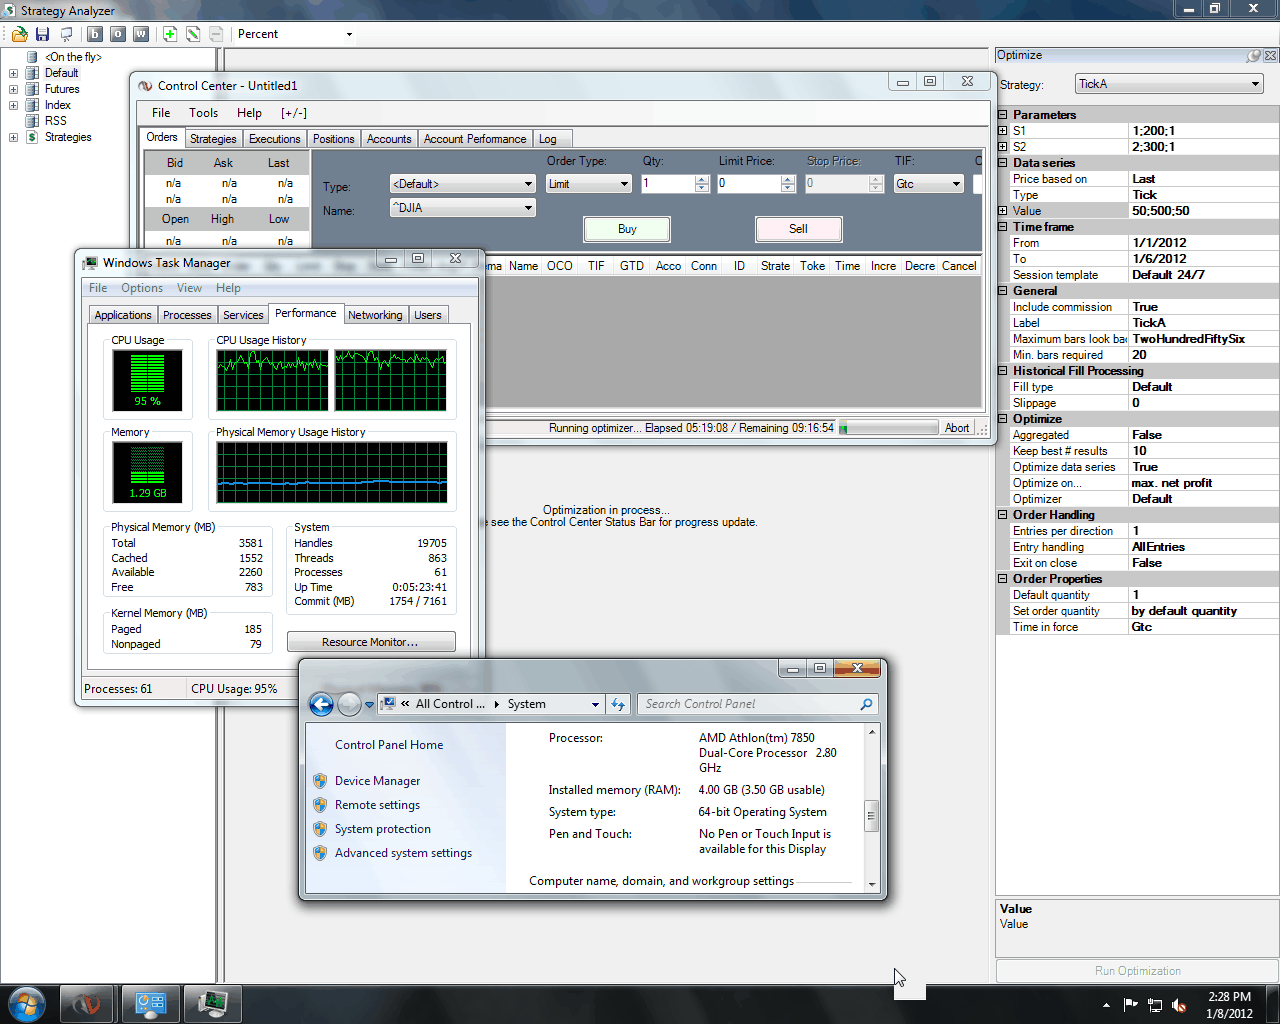Click the Abort button in status bar
Screen dimensions: 1280x1024
pos(957,428)
